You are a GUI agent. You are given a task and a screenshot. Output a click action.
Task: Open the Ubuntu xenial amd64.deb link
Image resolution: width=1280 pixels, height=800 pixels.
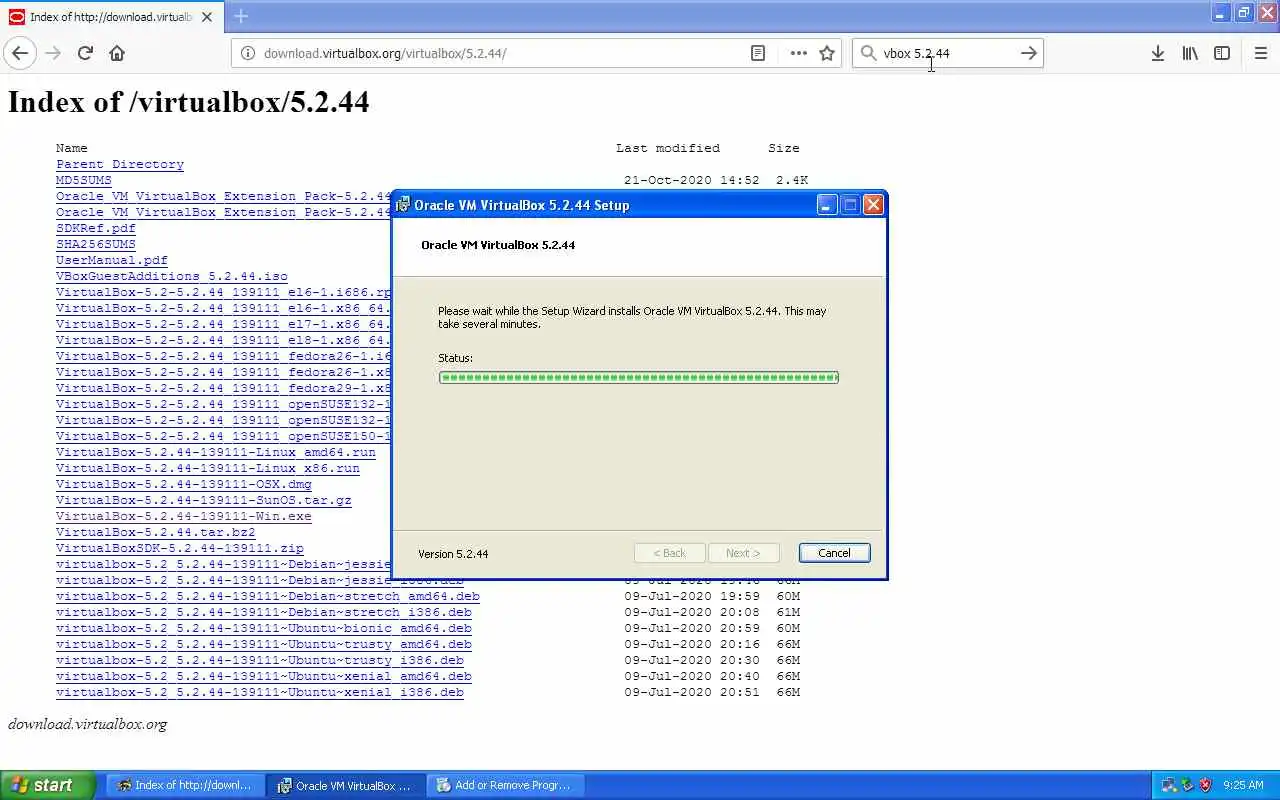pos(264,676)
